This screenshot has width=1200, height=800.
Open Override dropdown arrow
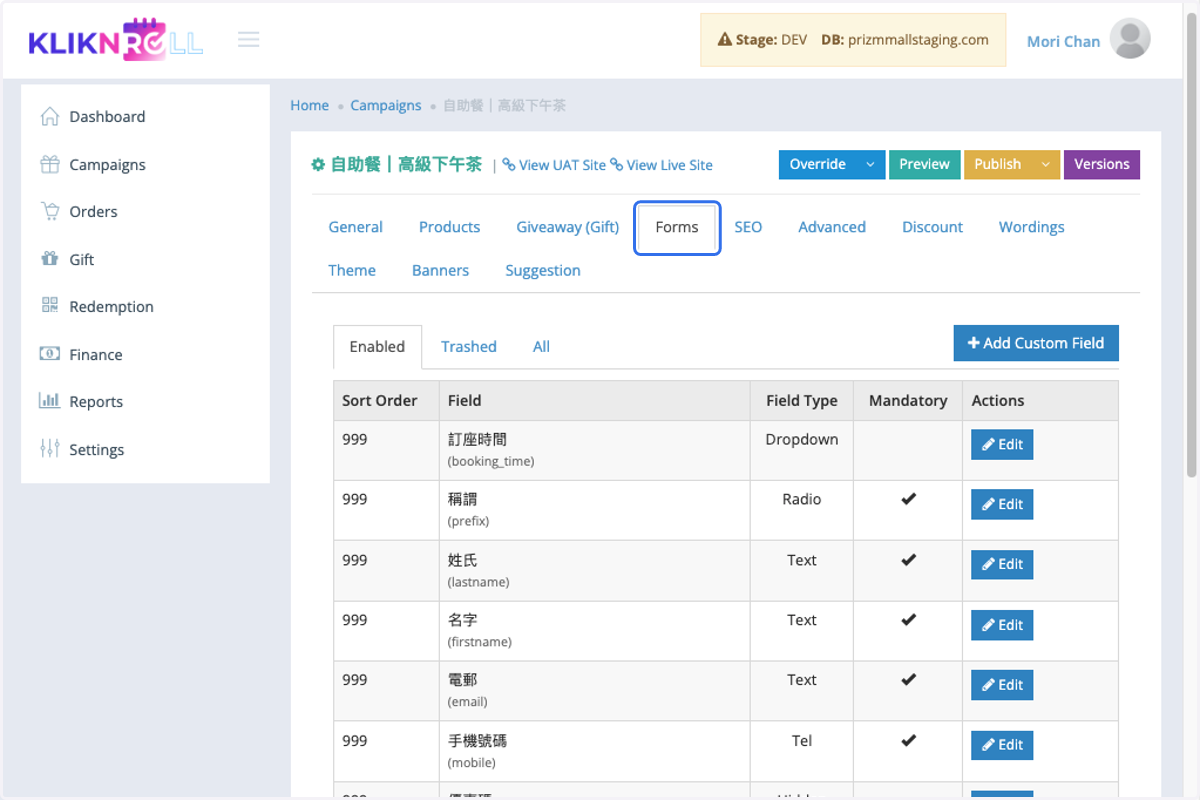point(870,165)
